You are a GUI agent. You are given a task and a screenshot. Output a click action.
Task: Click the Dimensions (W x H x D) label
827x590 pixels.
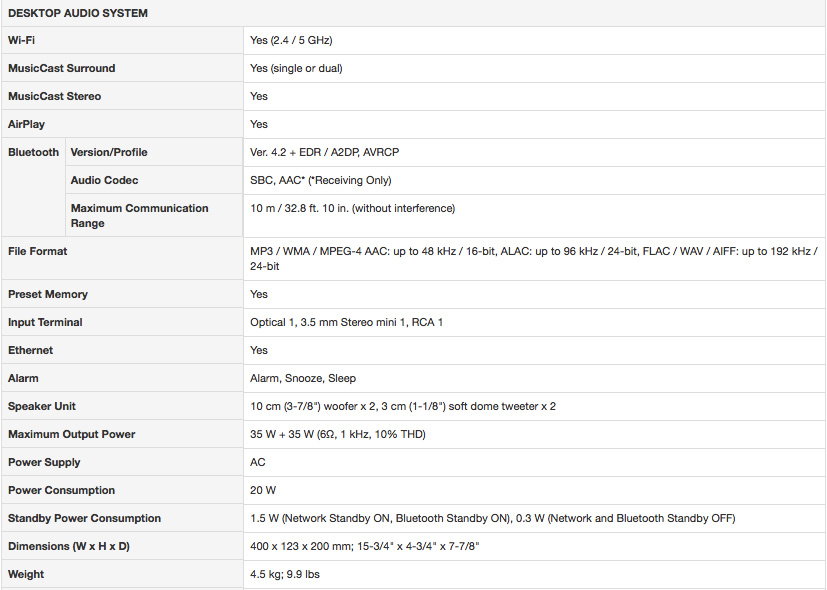tap(69, 546)
